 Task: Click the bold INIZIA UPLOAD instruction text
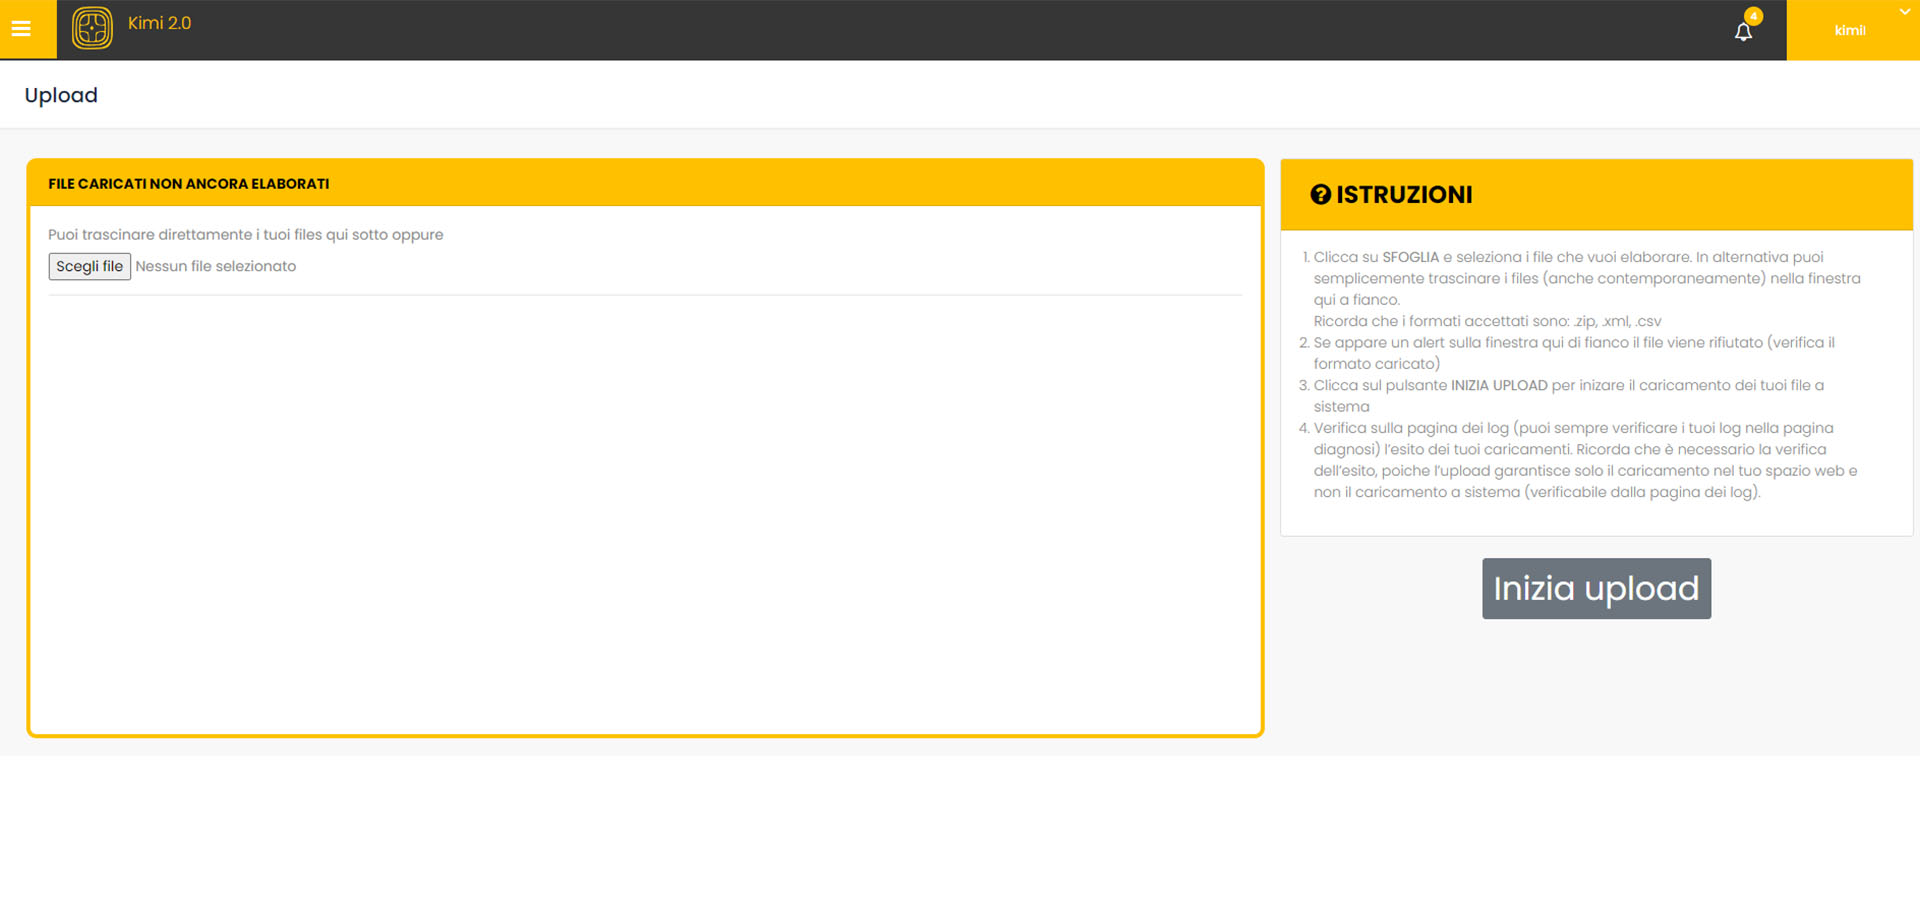tap(1499, 385)
